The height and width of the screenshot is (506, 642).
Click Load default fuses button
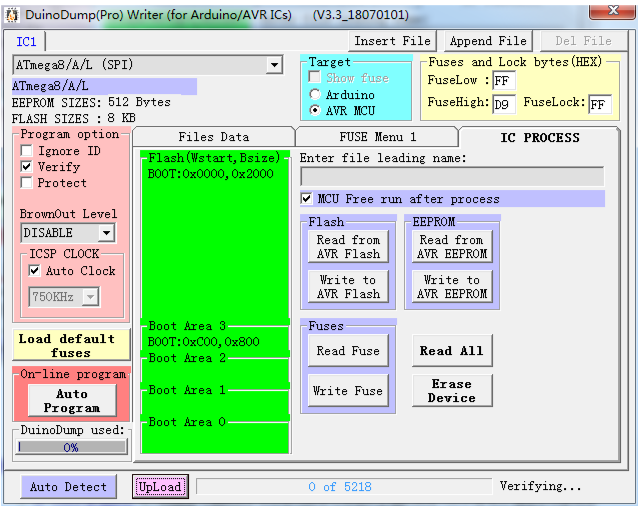[x=71, y=346]
